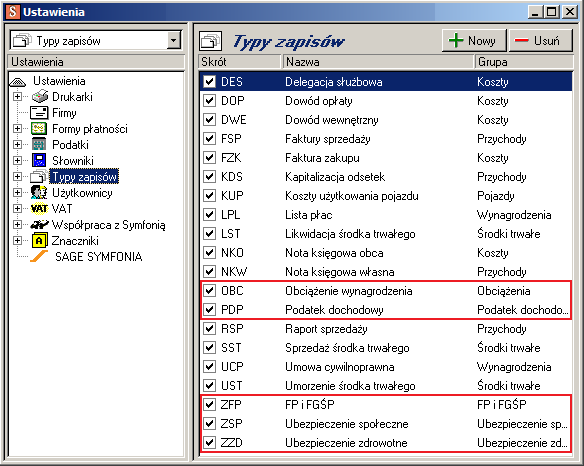Click the Drukarki printer icon

tap(39, 96)
